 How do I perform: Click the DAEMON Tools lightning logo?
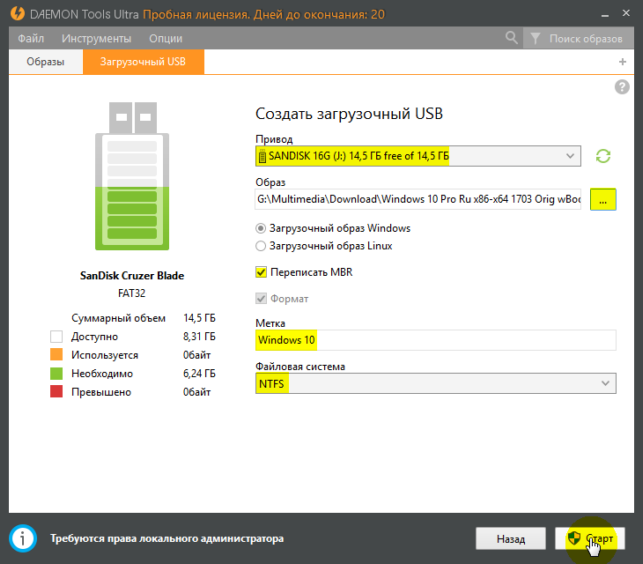point(17,14)
